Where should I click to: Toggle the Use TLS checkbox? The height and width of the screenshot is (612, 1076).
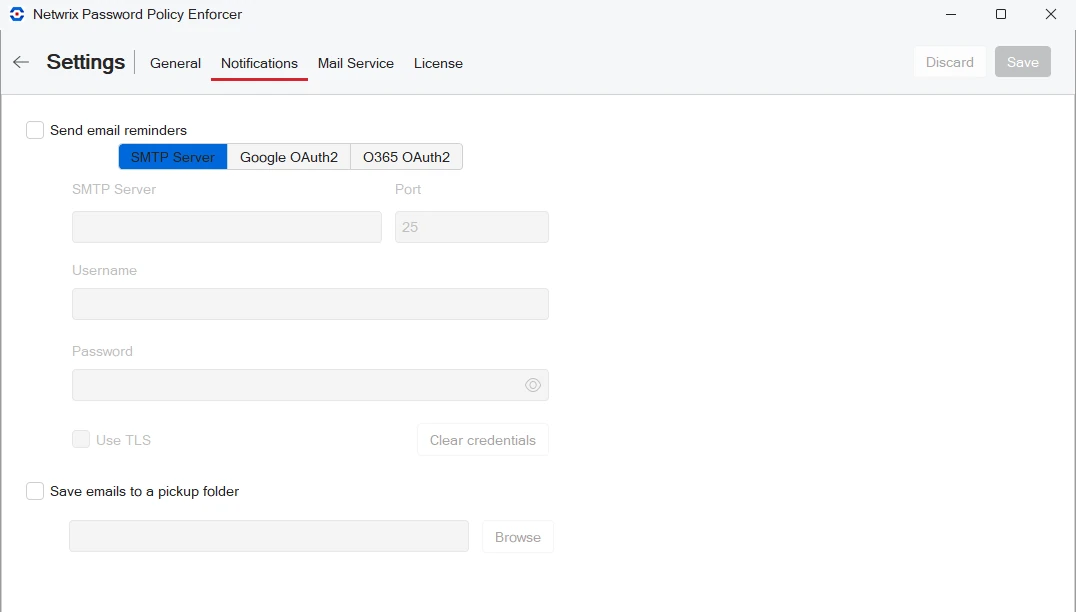point(81,439)
